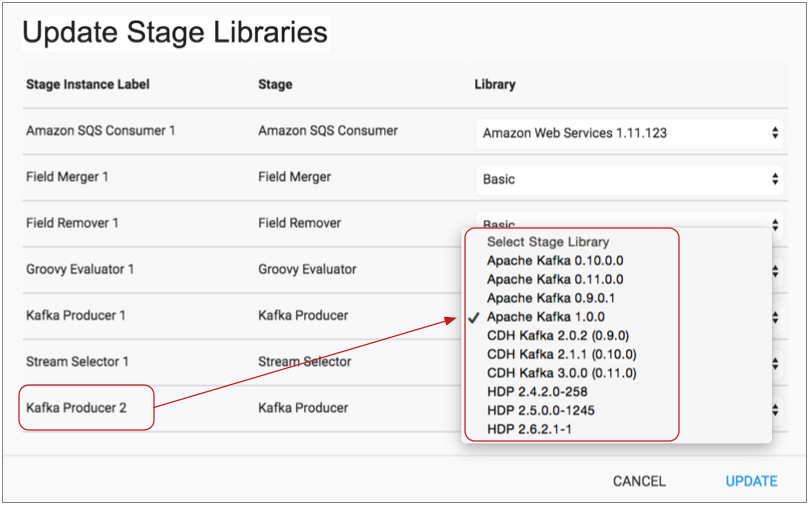Click the Amazon SQS Consumer 1 label
This screenshot has width=808, height=505.
point(100,130)
